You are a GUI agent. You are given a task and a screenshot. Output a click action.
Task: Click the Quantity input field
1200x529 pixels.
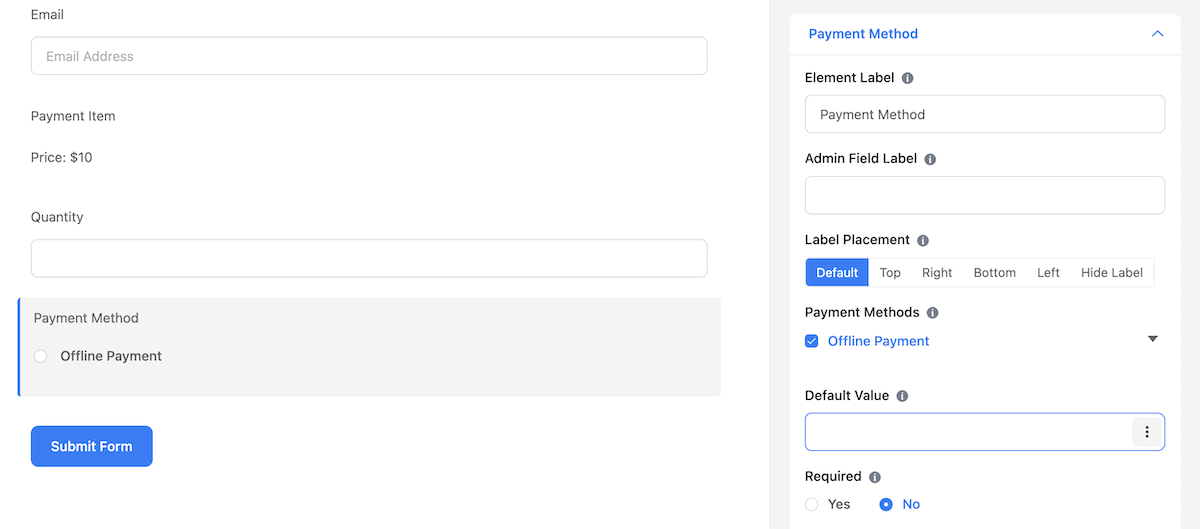[369, 258]
